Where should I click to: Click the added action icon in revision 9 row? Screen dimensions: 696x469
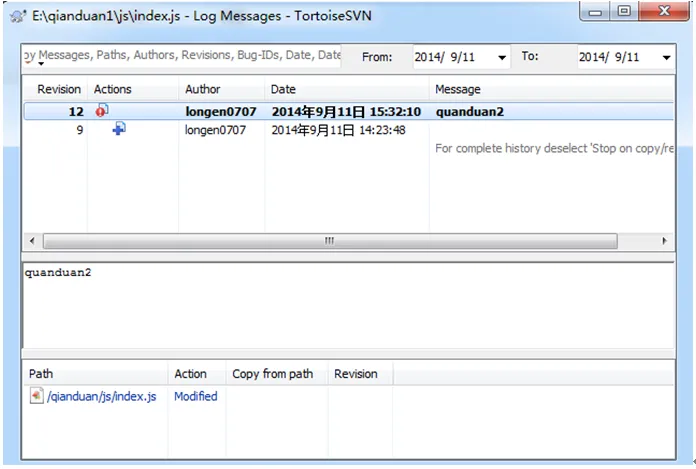click(x=119, y=129)
